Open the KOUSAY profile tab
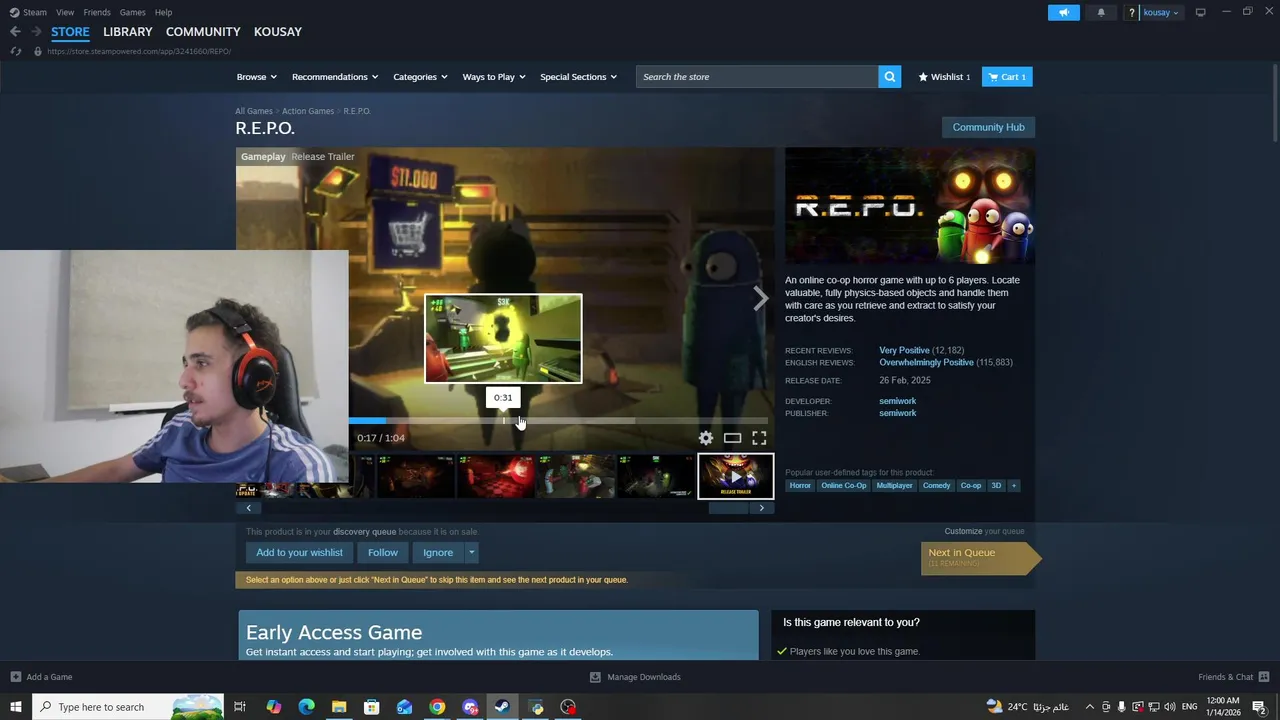This screenshot has height=720, width=1280. pos(278,32)
